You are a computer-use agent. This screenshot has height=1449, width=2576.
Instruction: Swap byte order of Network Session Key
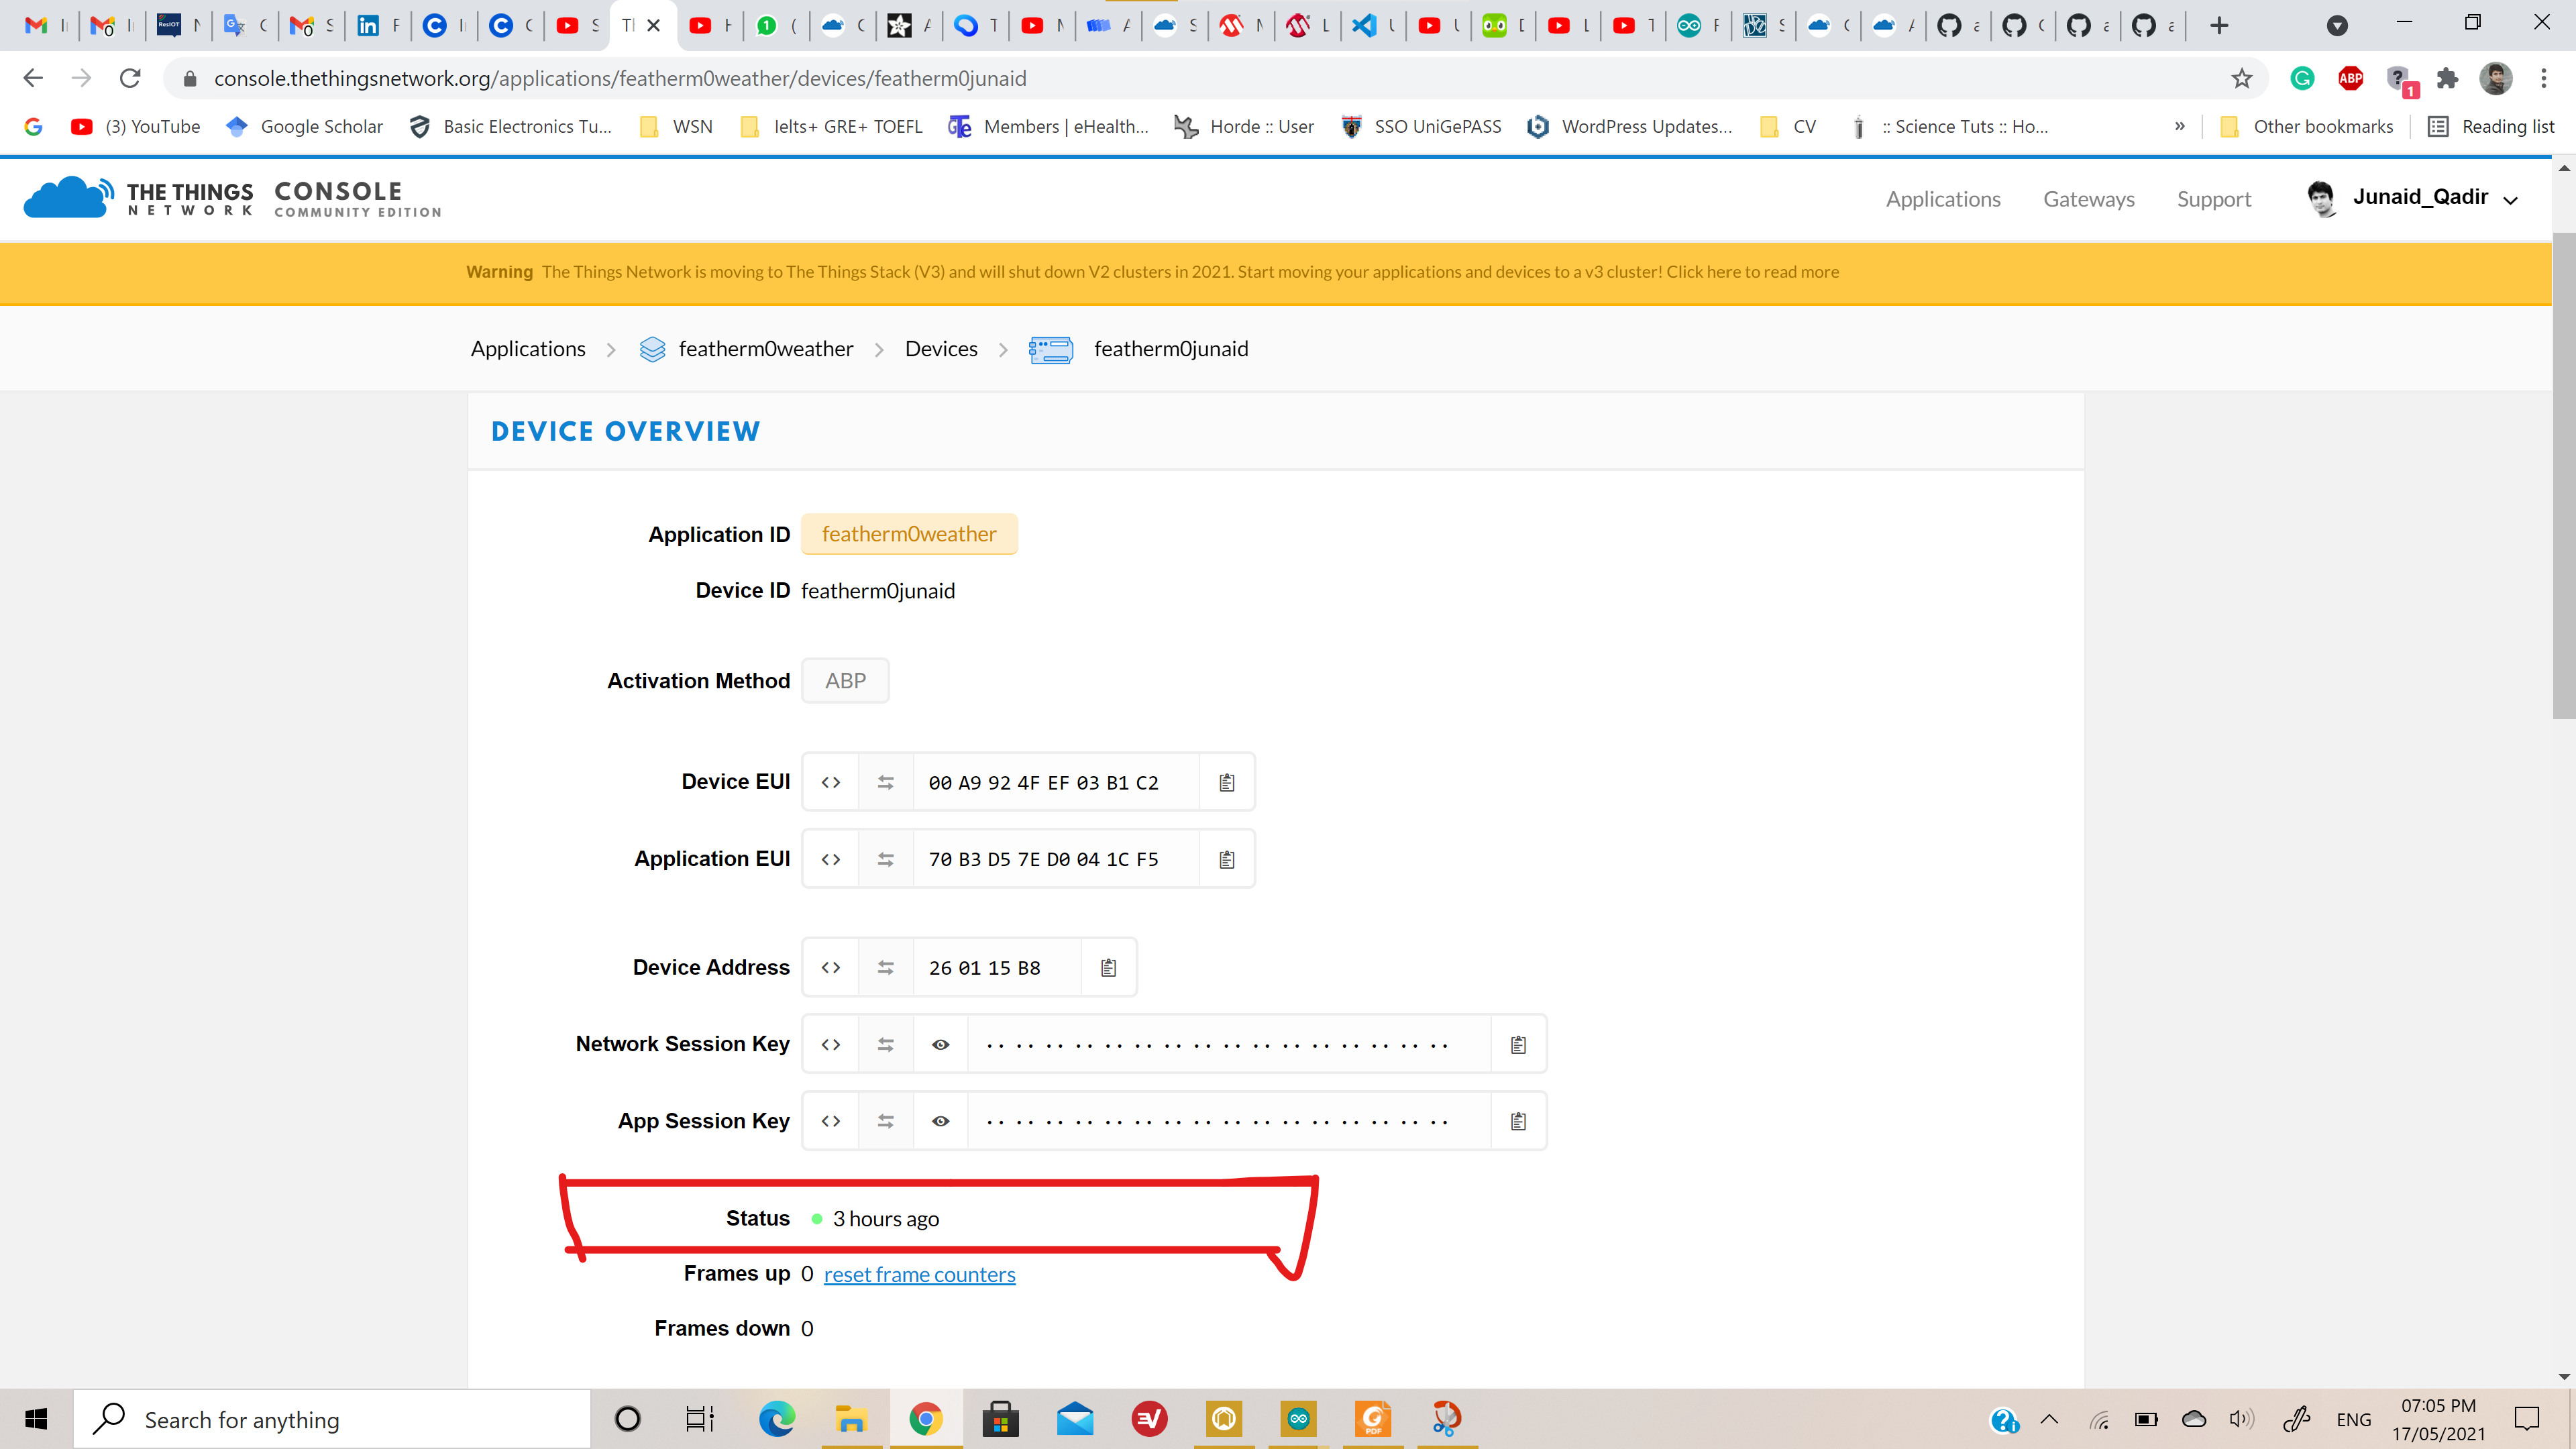click(x=885, y=1044)
